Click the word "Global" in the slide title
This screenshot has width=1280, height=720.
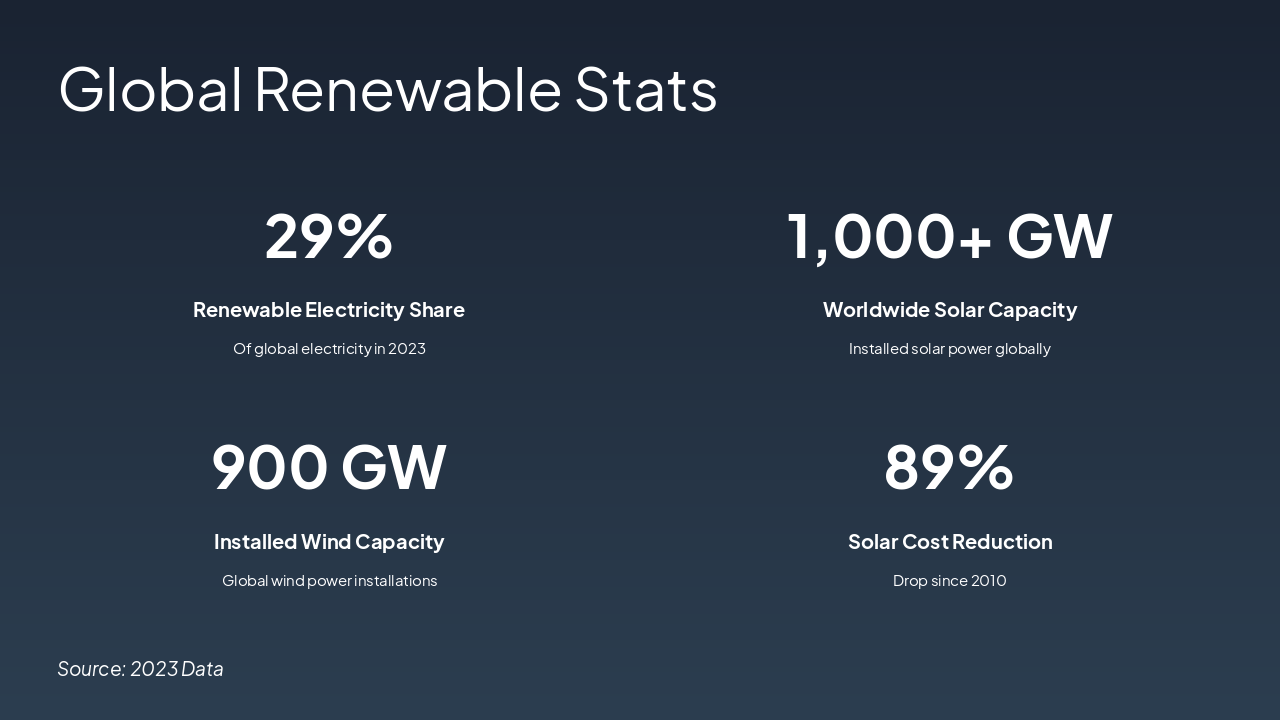coord(151,89)
